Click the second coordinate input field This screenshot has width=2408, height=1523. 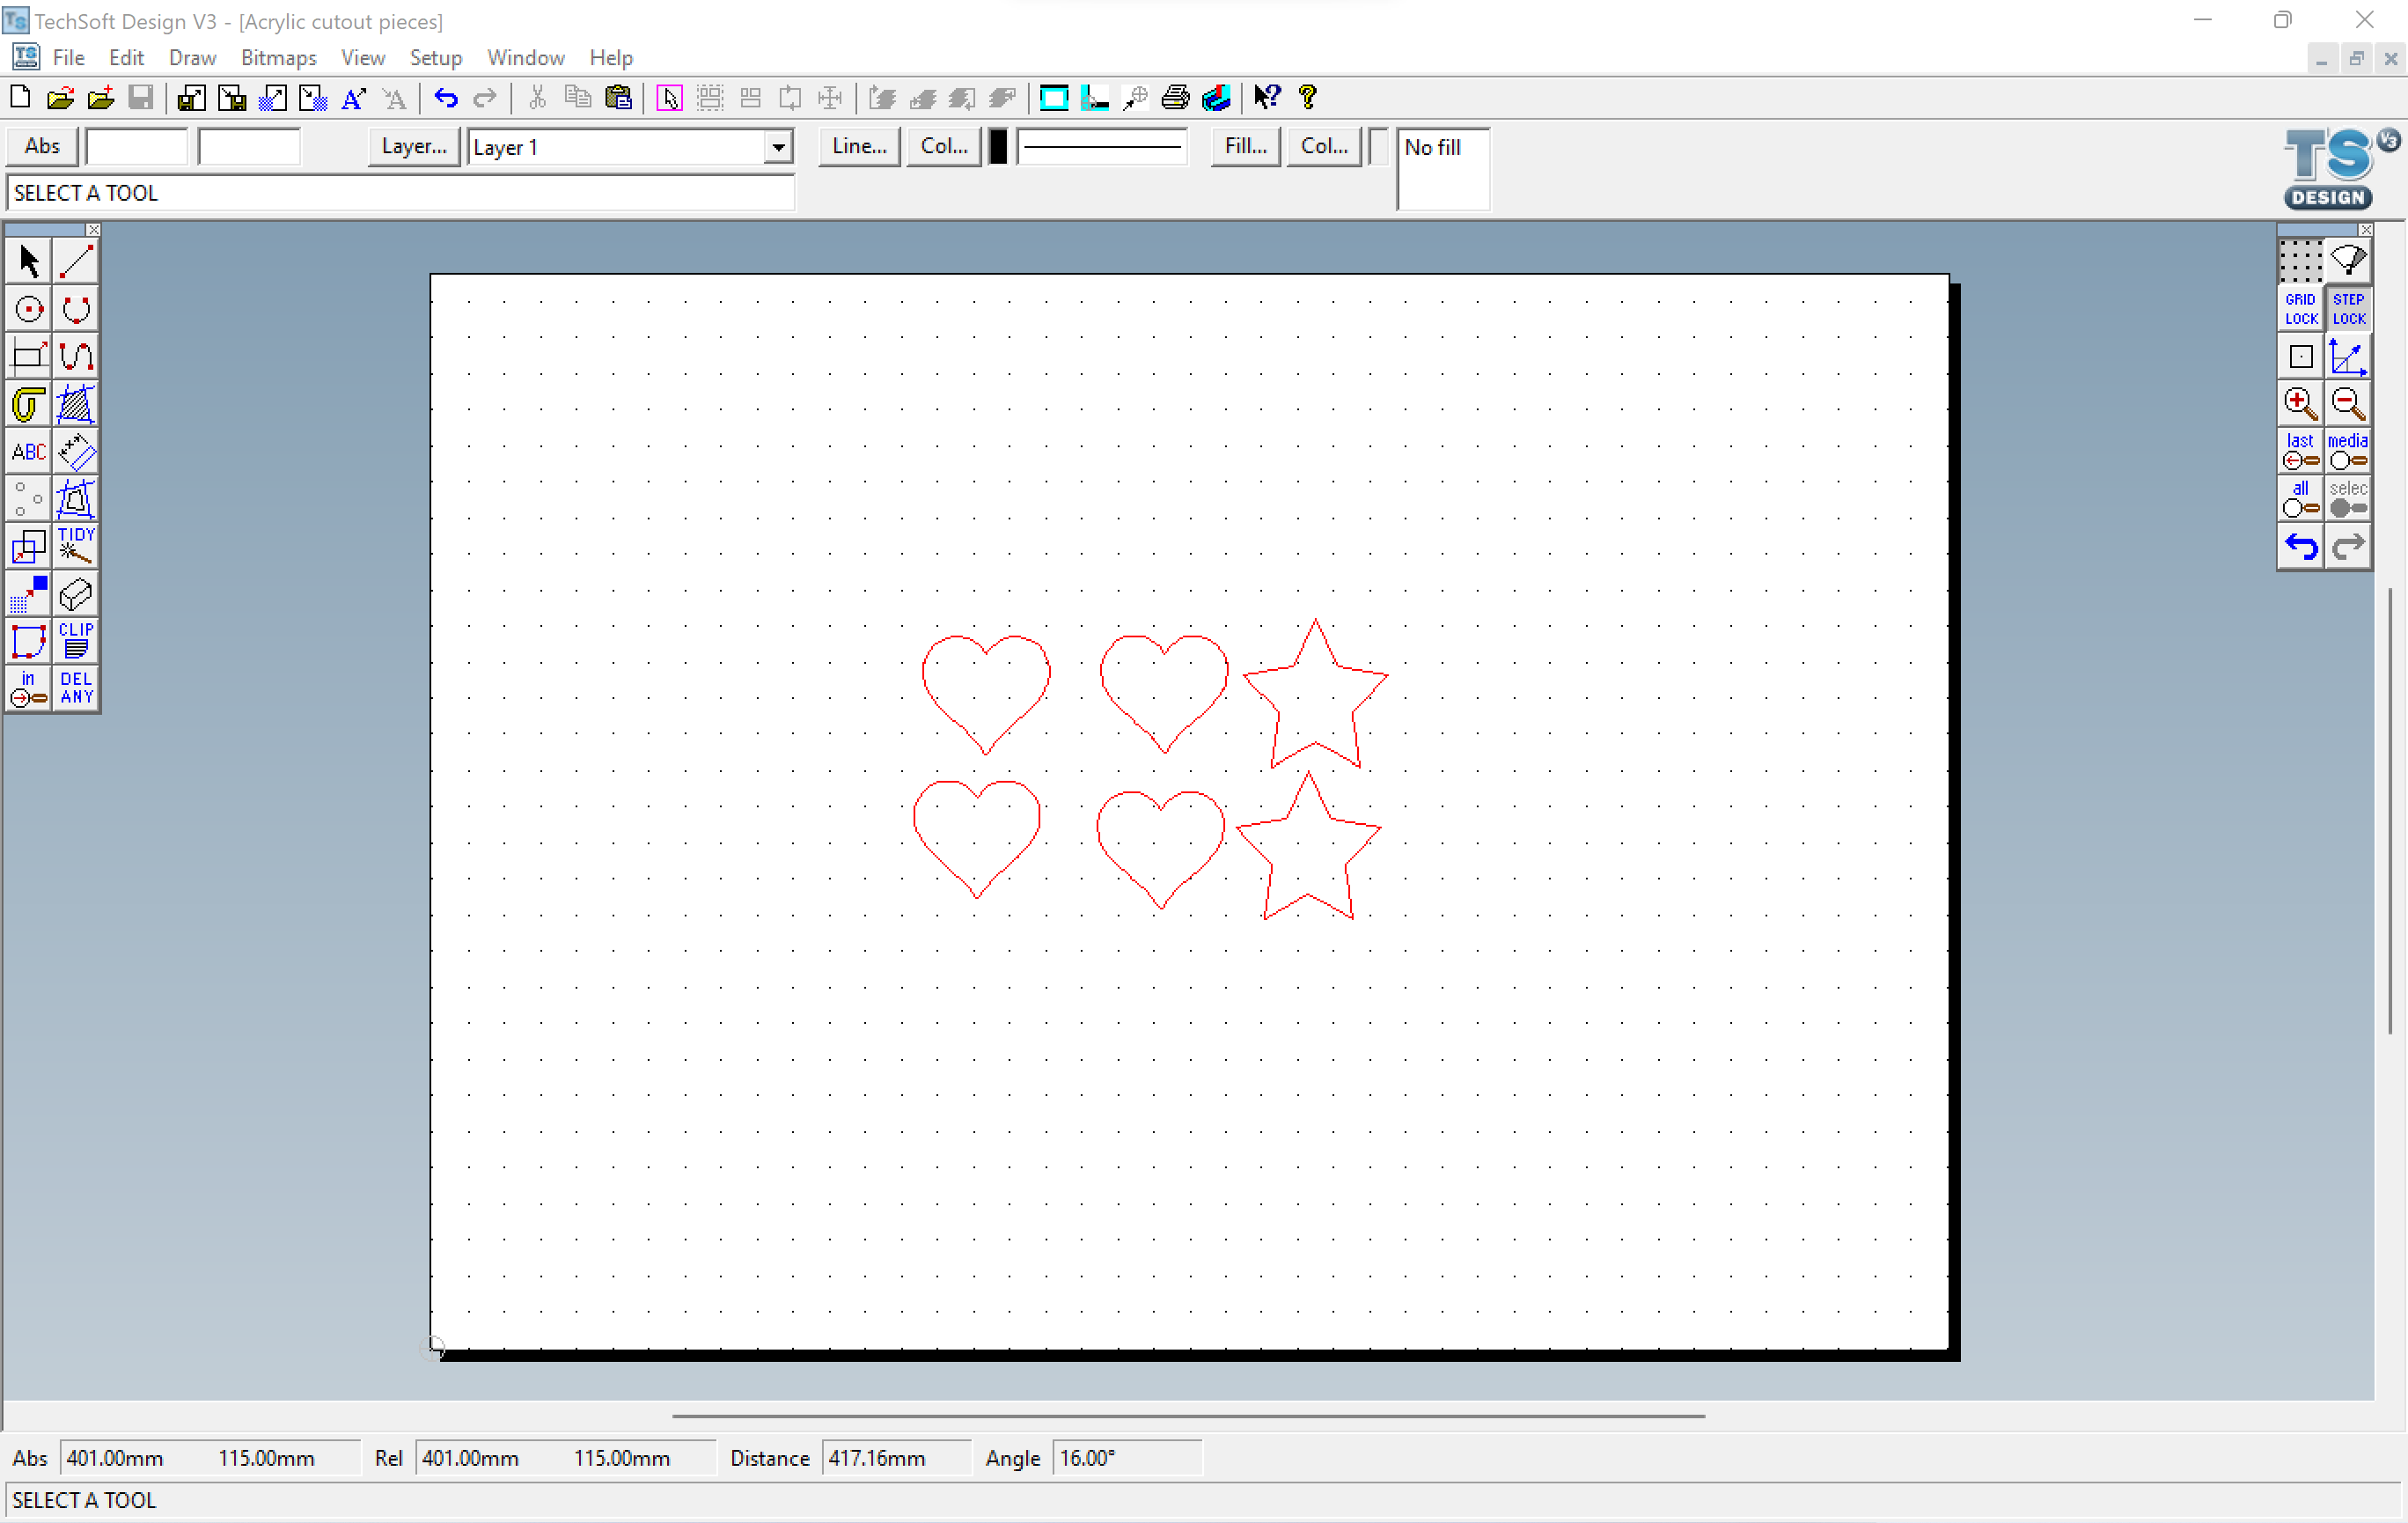point(249,147)
